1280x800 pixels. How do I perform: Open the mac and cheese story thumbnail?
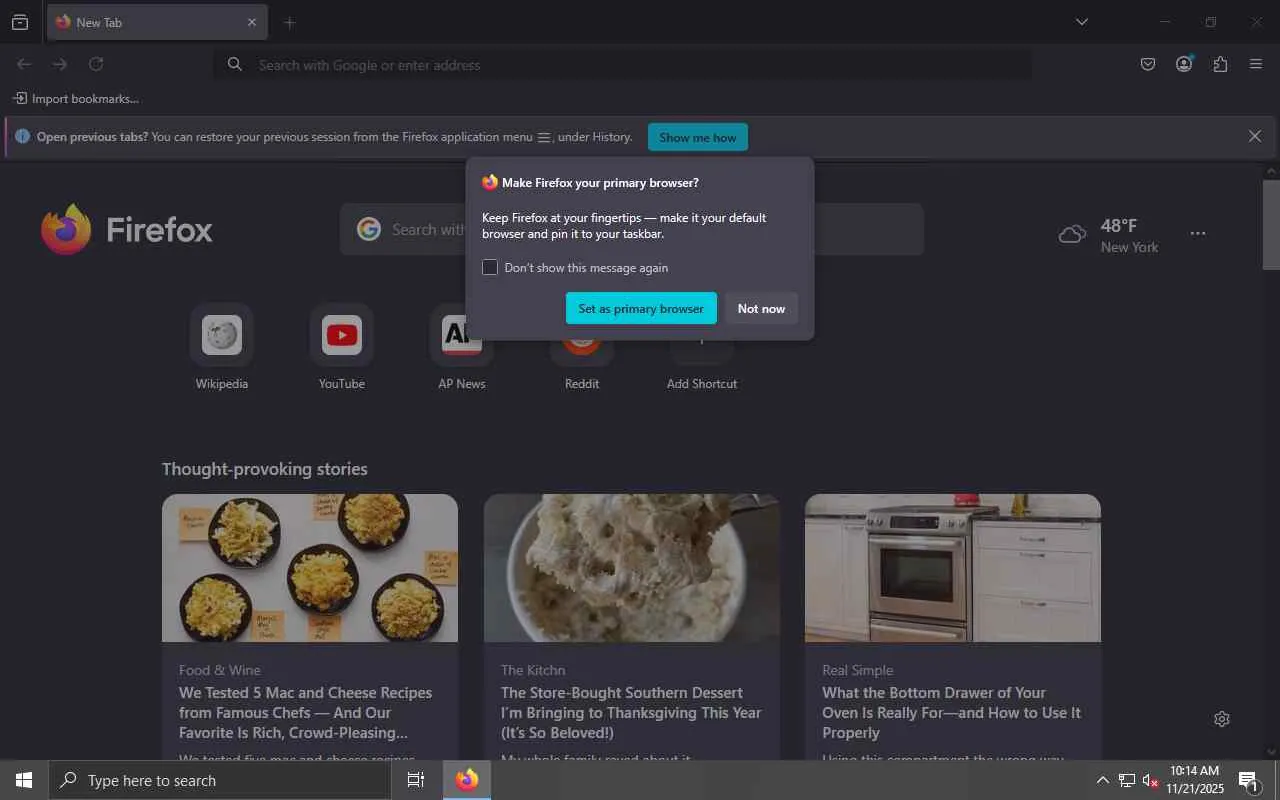[x=310, y=568]
